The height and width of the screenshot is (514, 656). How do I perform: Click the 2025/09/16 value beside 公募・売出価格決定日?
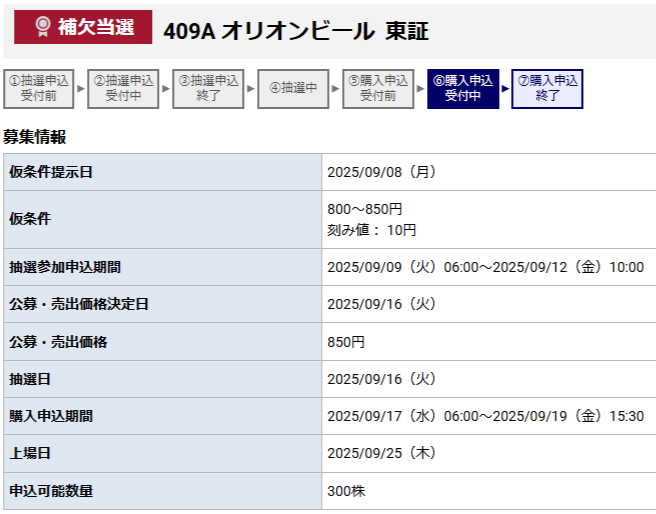[382, 304]
